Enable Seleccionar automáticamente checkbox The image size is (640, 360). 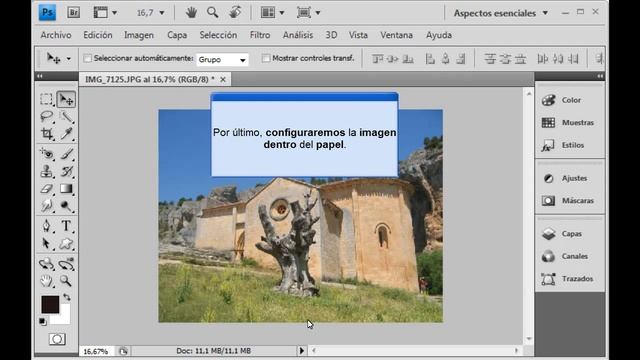(x=87, y=58)
